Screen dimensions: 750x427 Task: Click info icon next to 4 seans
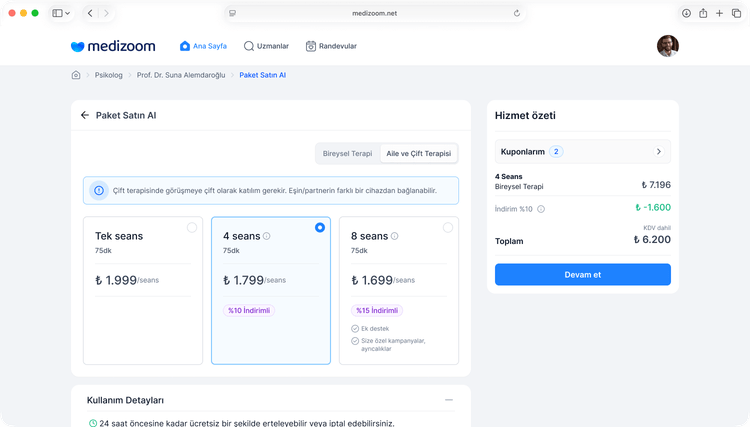pyautogui.click(x=267, y=237)
